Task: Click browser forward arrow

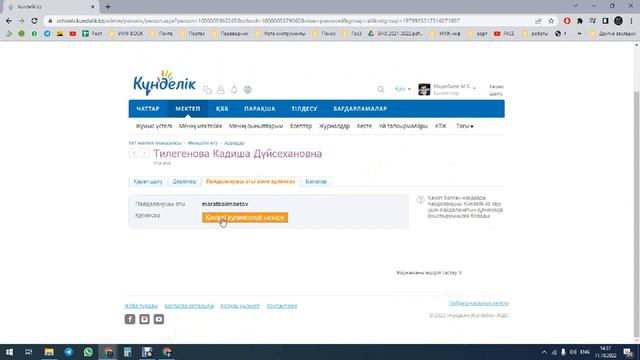Action: tap(22, 21)
